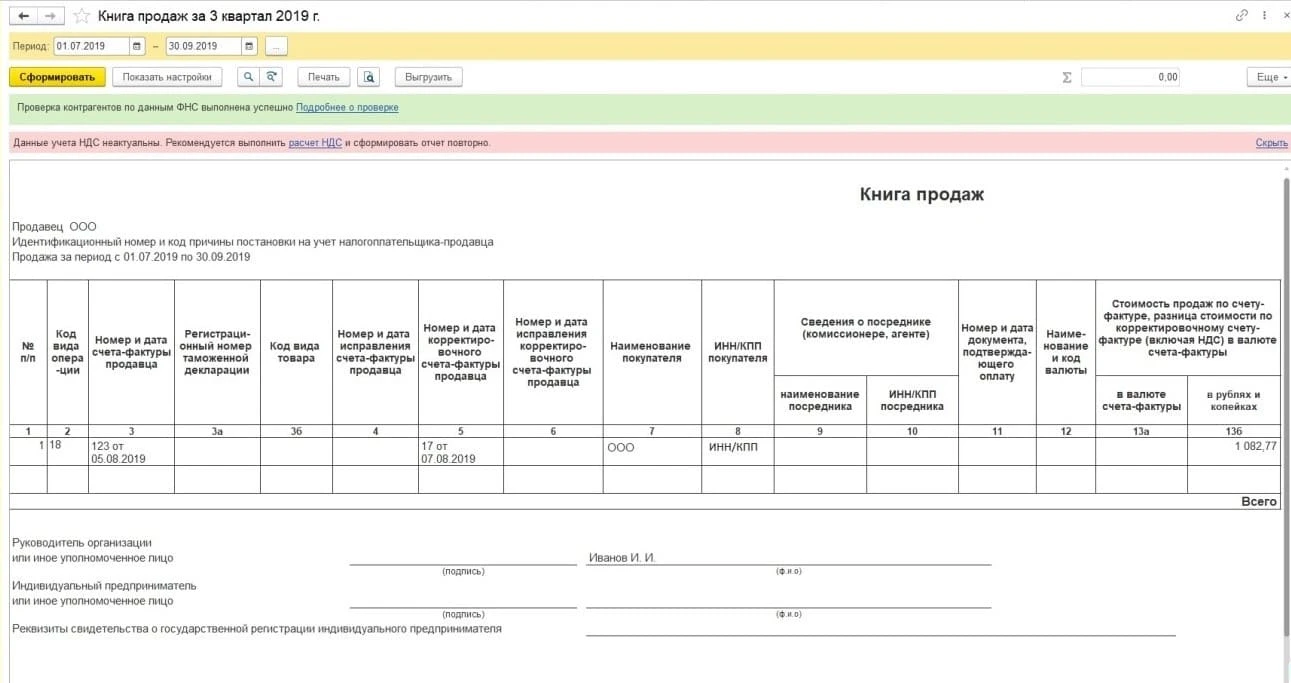Open the three-dots menu in the corner
1291x683 pixels.
point(1263,15)
